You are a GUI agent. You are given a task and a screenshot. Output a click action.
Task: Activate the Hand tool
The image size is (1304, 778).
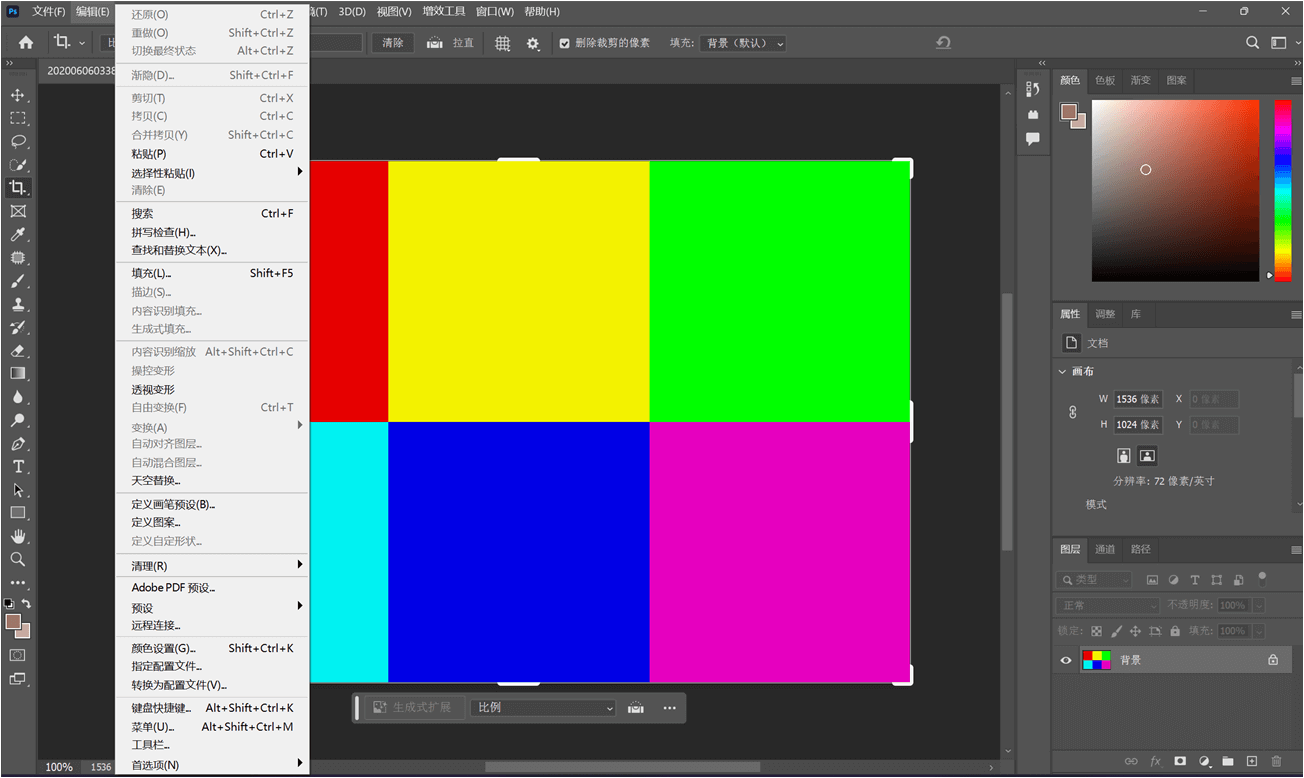pyautogui.click(x=18, y=536)
